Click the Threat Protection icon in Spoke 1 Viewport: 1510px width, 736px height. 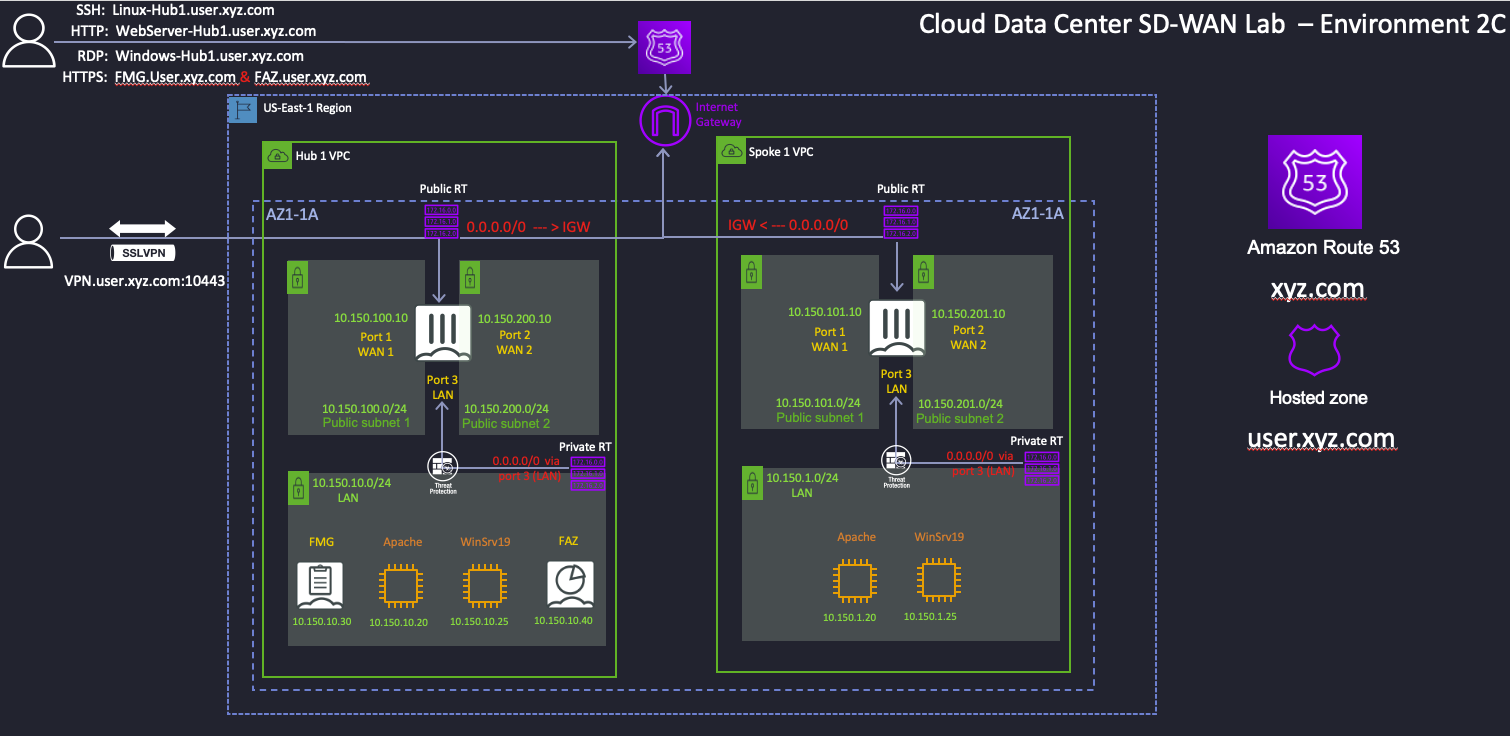tap(895, 460)
